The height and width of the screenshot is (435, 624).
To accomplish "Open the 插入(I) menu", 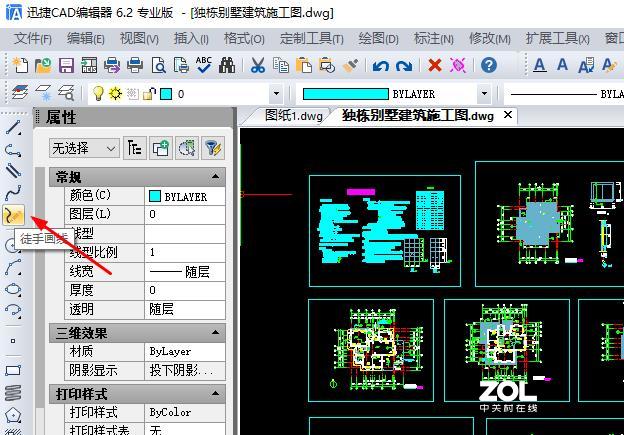I will point(191,39).
